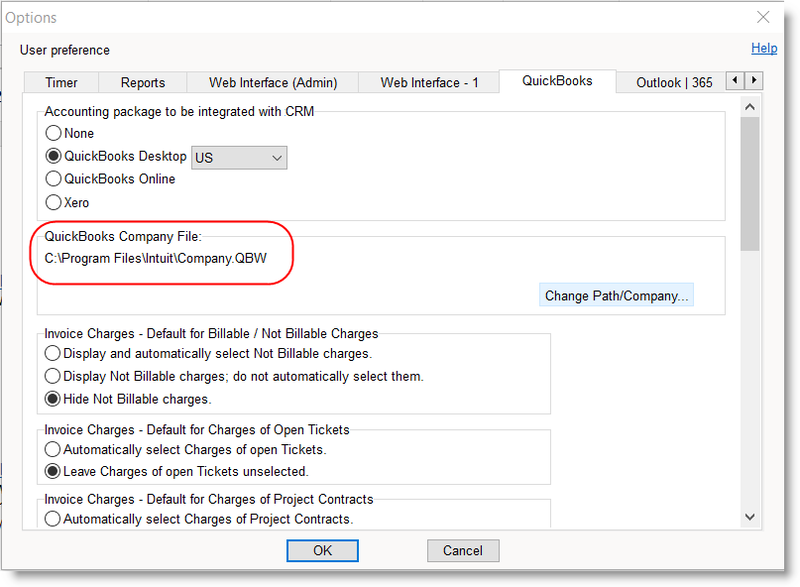Select Hide Not Billable charges option
Viewport: 800px width, 587px height.
coord(54,399)
